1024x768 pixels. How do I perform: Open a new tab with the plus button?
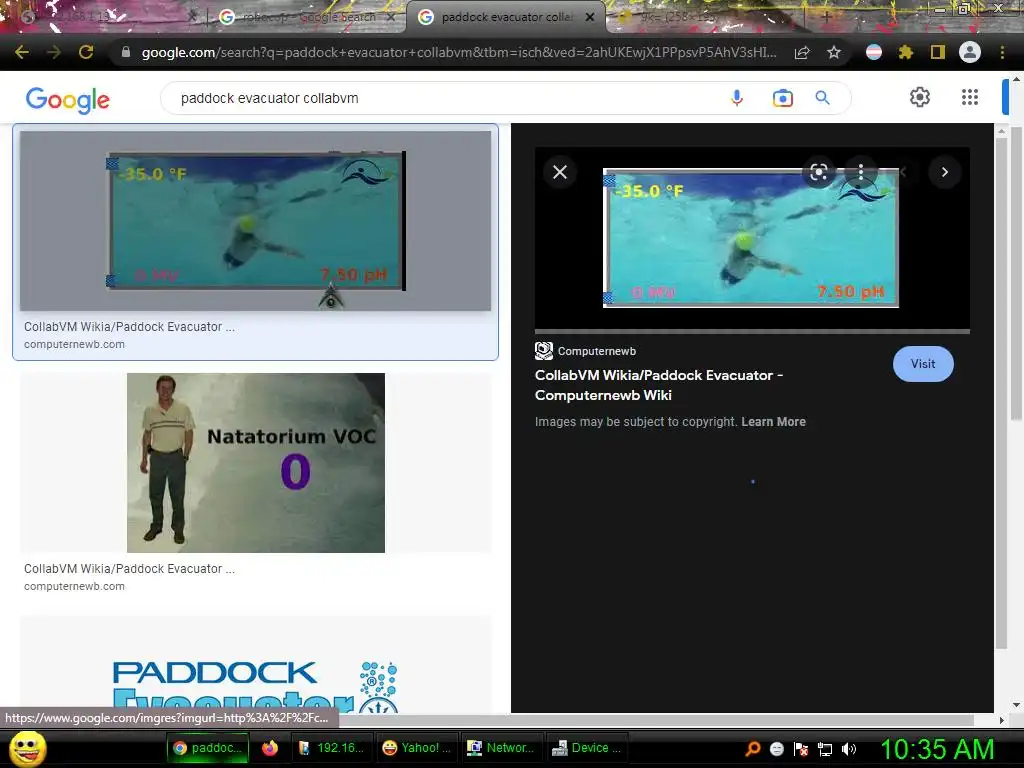pos(826,17)
